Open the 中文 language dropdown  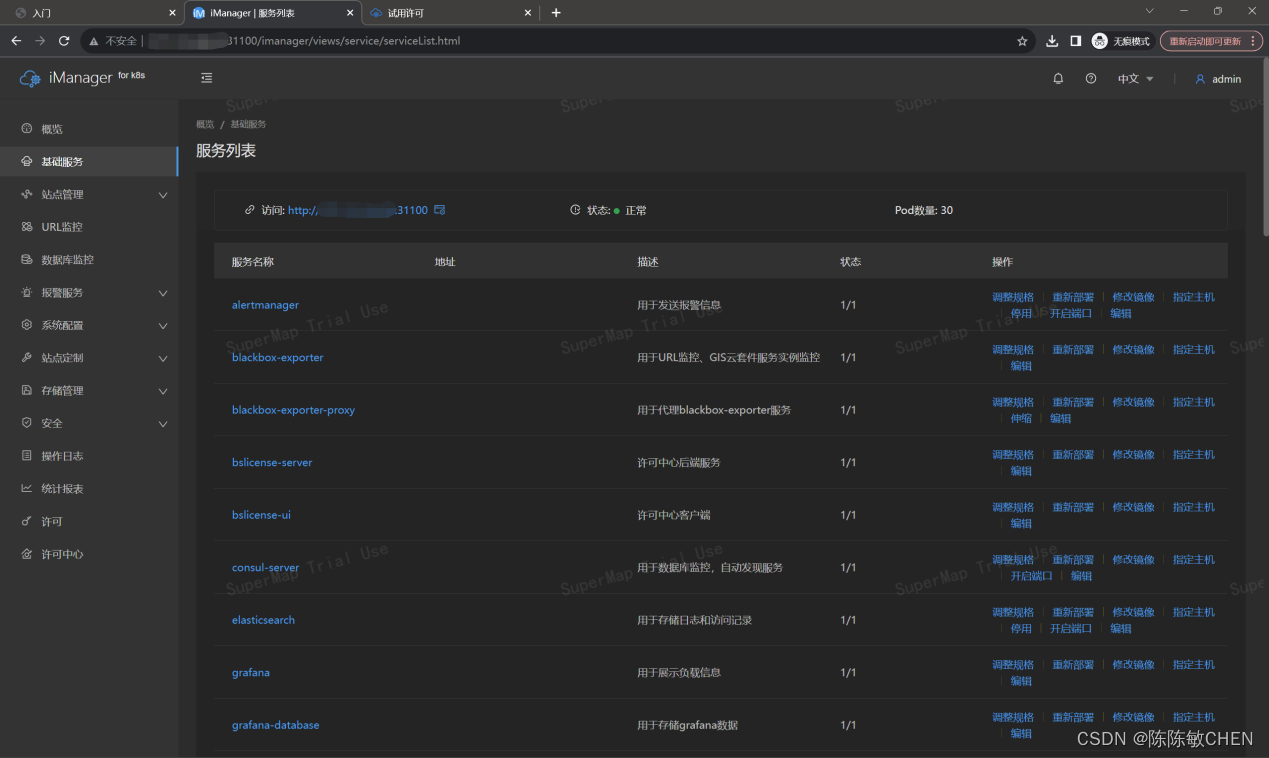[1136, 79]
